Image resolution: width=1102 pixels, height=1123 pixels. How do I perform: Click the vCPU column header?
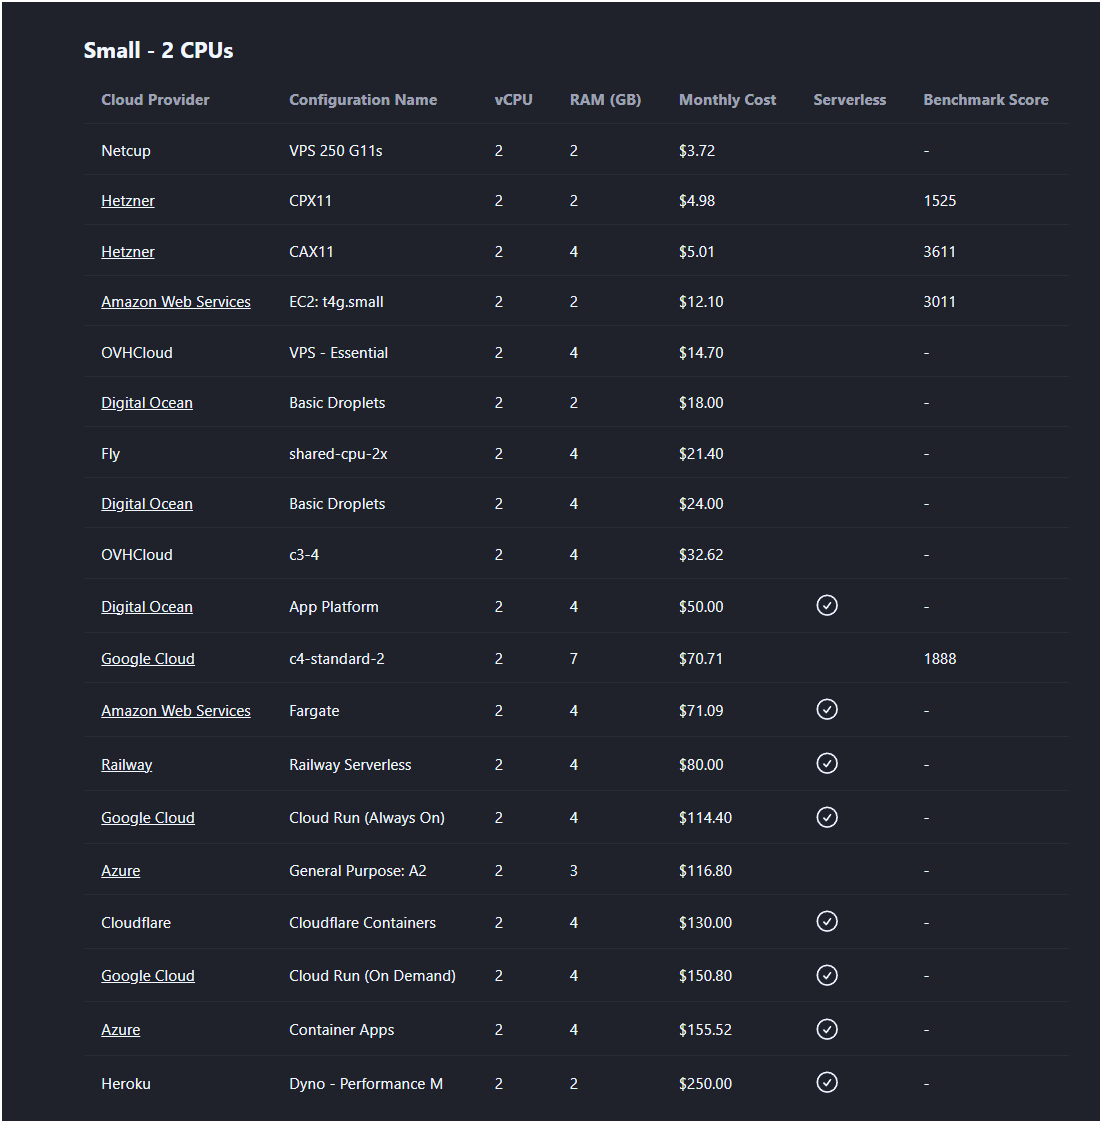click(513, 99)
